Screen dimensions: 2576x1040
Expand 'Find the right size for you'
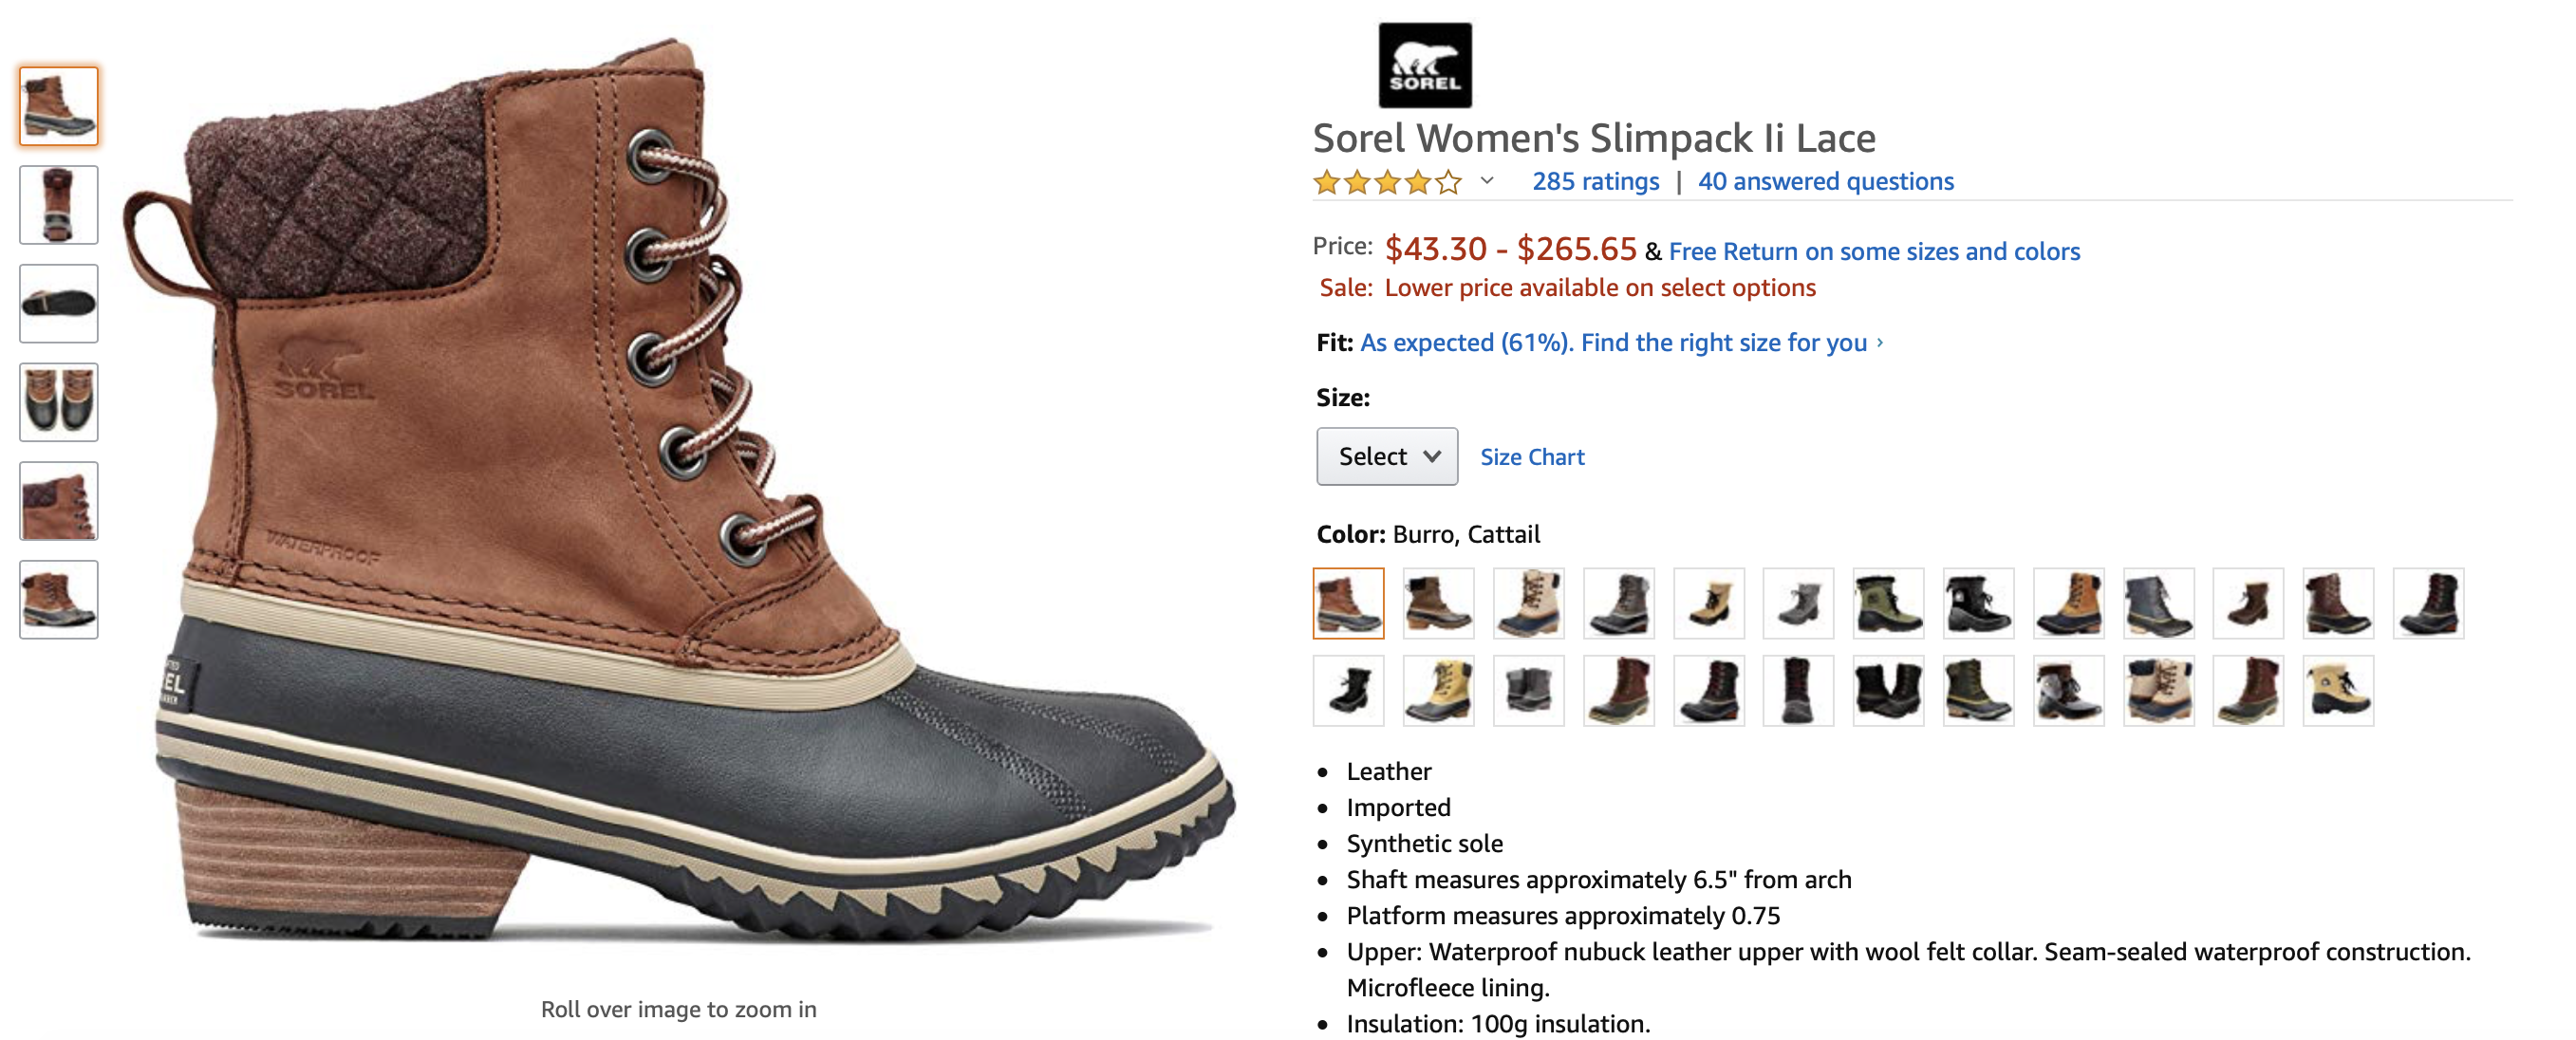coord(1724,343)
